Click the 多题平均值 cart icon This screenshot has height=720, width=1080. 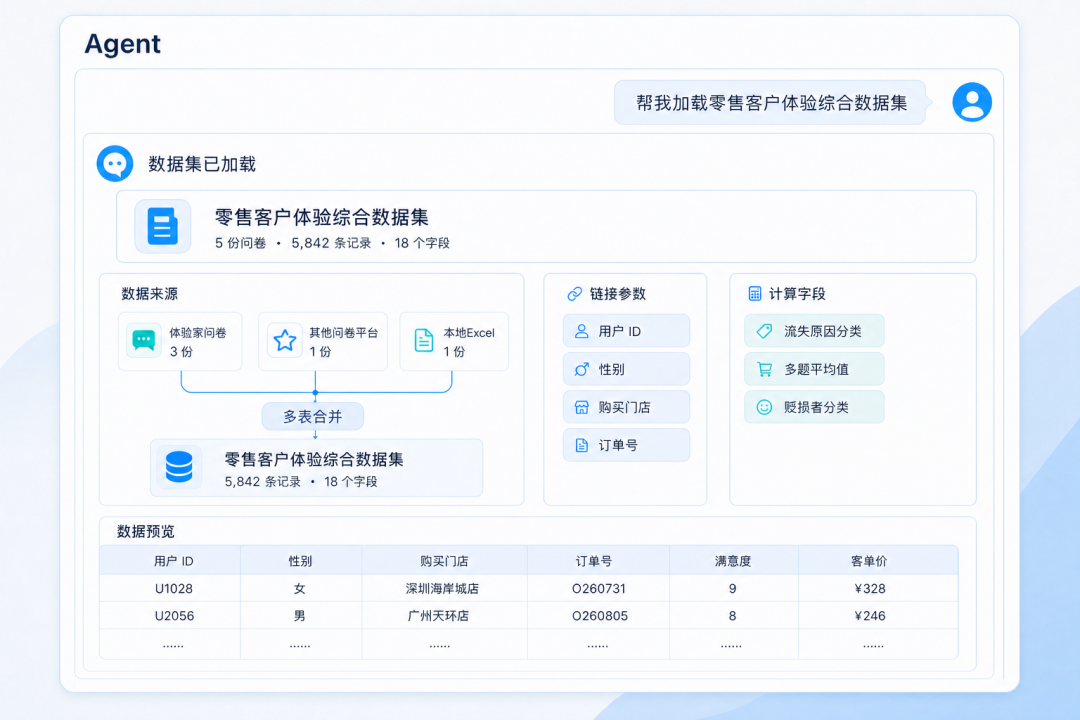click(764, 369)
